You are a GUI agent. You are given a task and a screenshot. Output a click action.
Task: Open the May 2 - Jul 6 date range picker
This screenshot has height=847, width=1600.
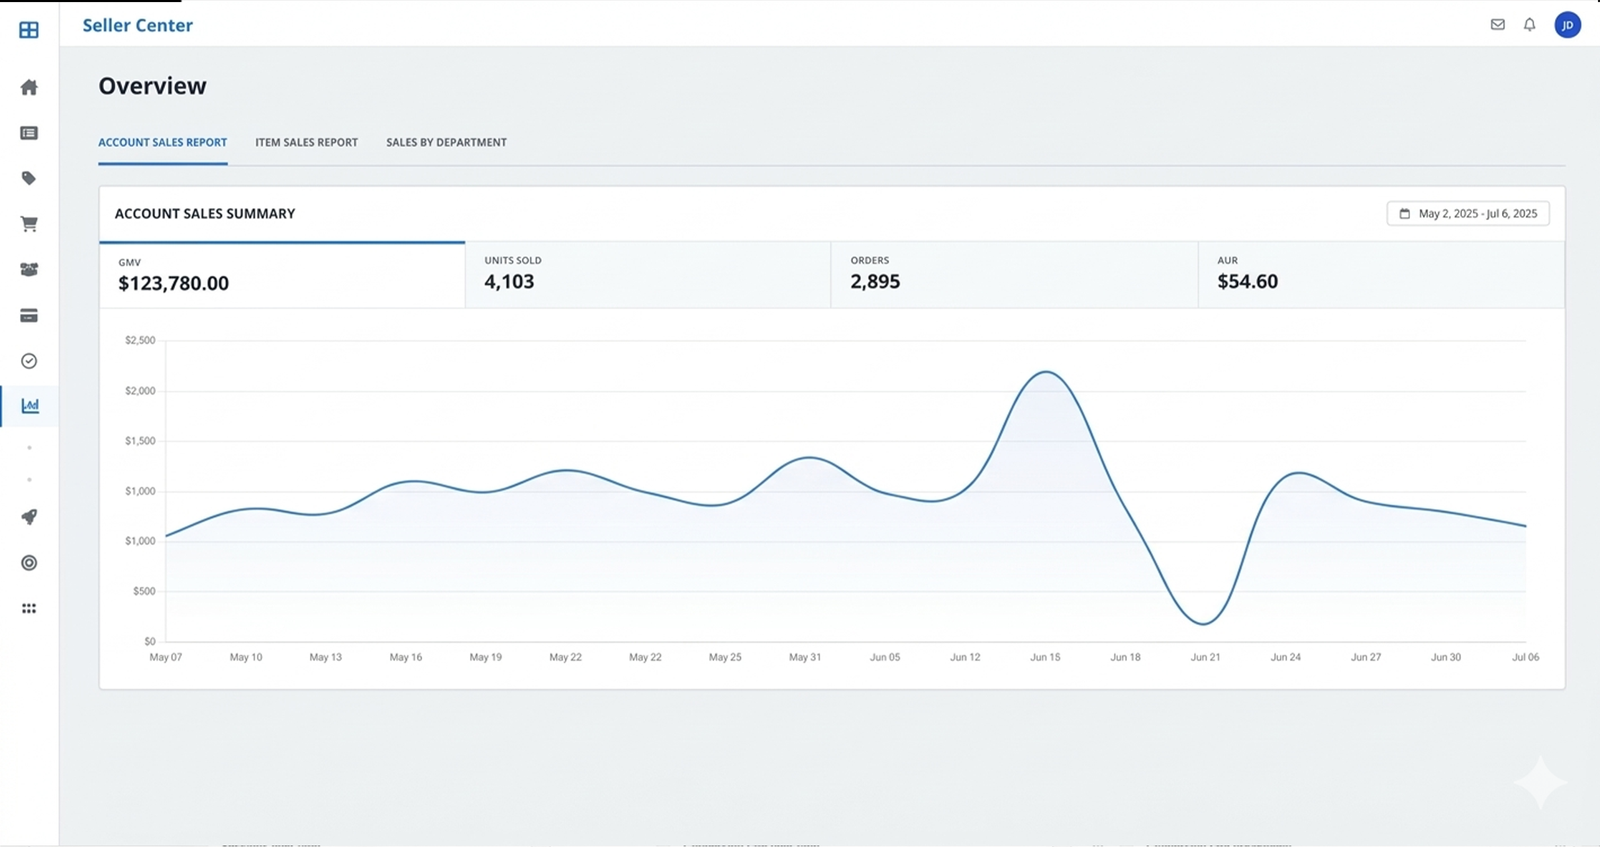1467,214
